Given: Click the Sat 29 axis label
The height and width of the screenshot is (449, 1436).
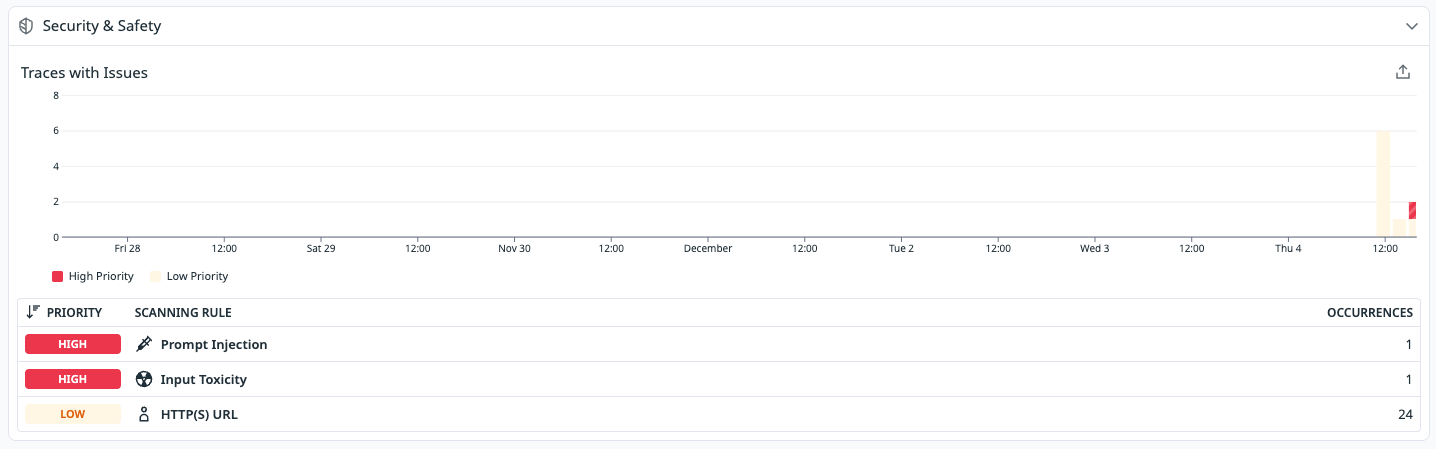Looking at the screenshot, I should click(321, 248).
